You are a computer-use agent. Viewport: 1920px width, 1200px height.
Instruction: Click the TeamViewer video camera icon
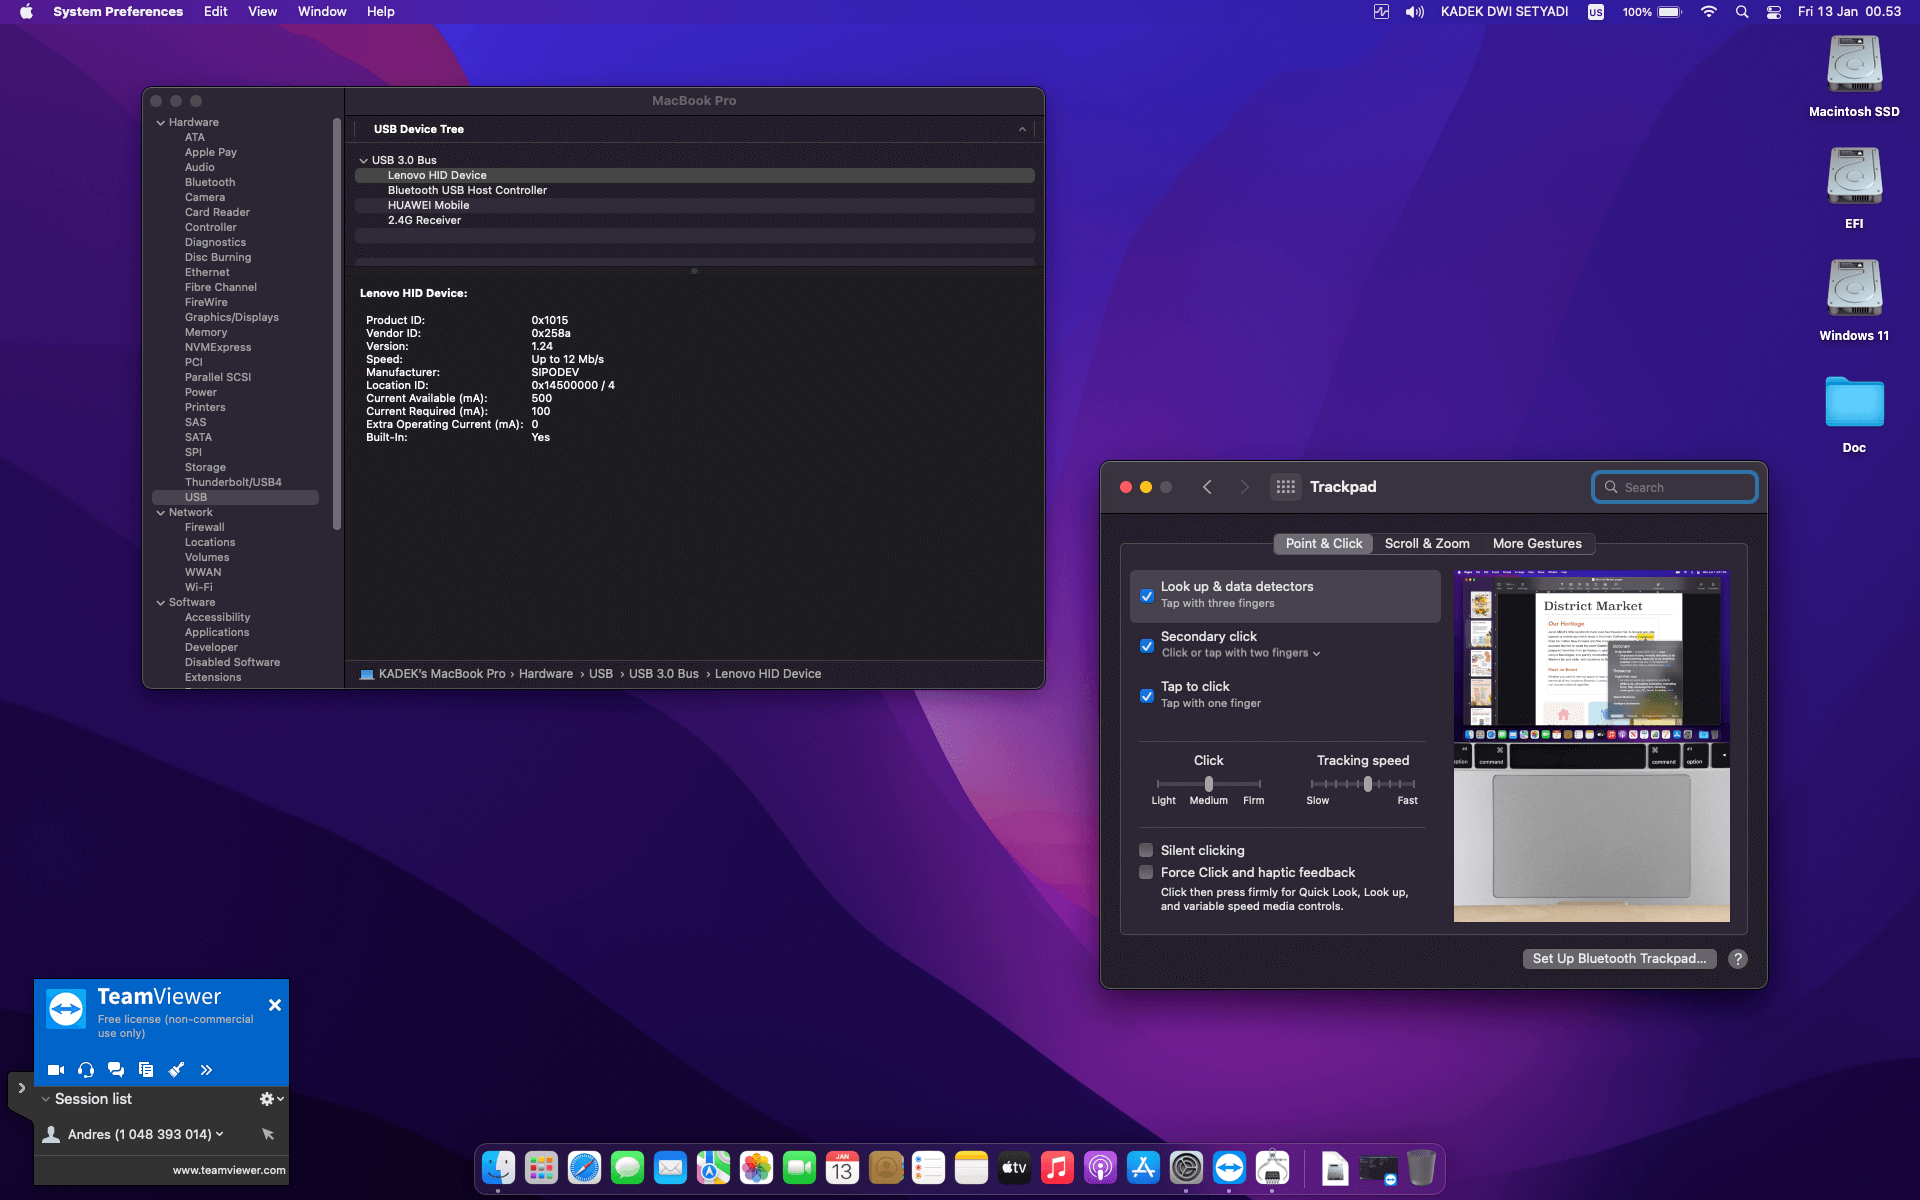(56, 1070)
